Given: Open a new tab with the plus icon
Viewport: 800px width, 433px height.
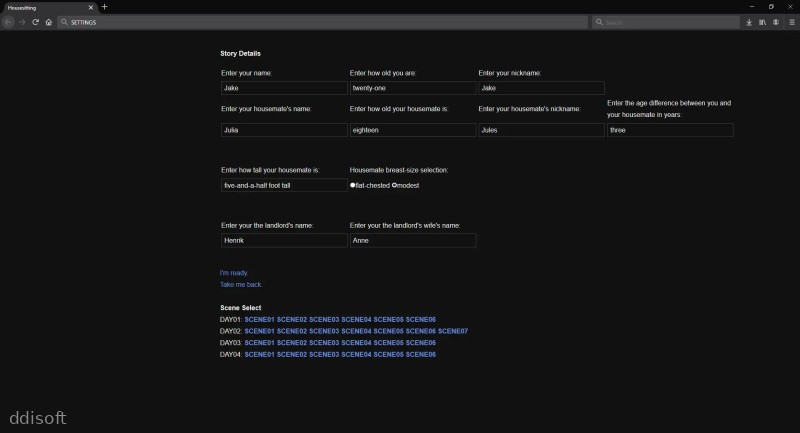Looking at the screenshot, I should (x=105, y=7).
